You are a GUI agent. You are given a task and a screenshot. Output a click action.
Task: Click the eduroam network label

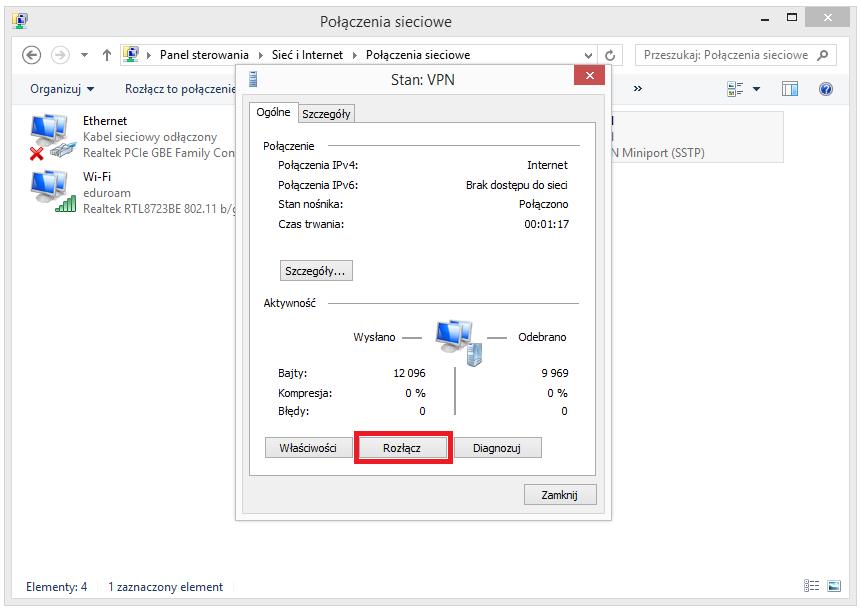point(107,193)
